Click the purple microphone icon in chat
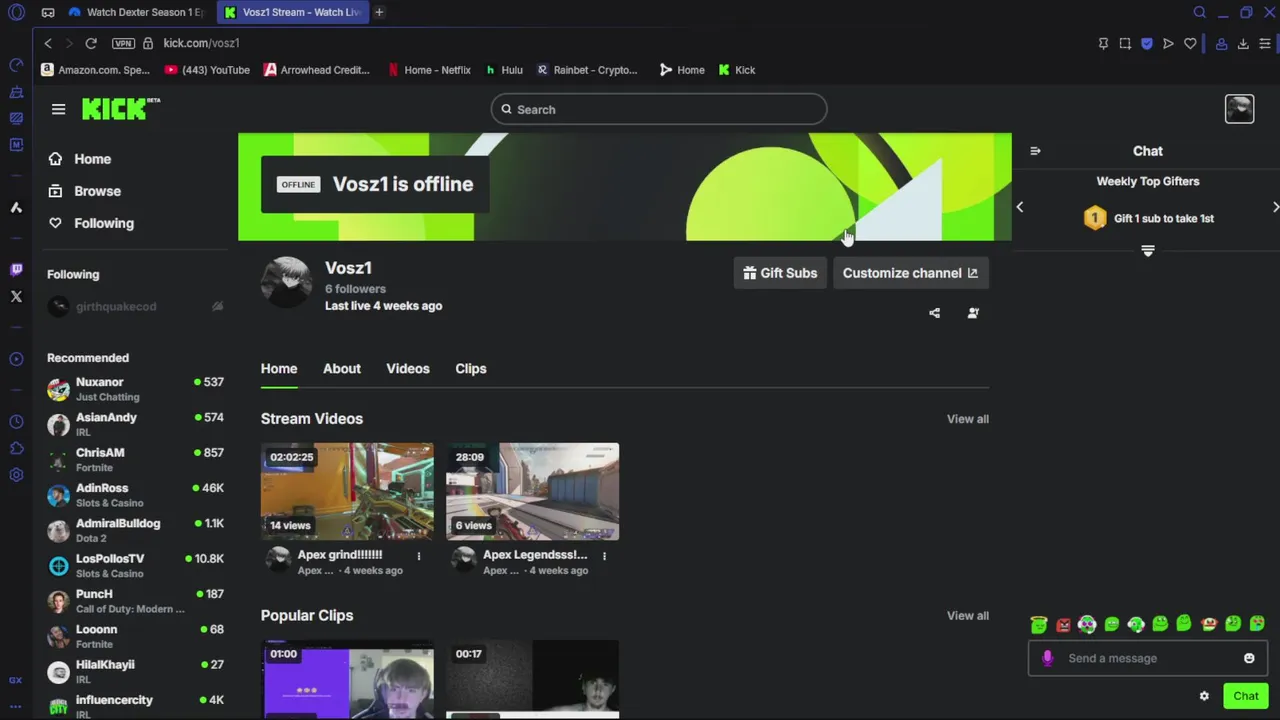The width and height of the screenshot is (1280, 720). pyautogui.click(x=1047, y=658)
